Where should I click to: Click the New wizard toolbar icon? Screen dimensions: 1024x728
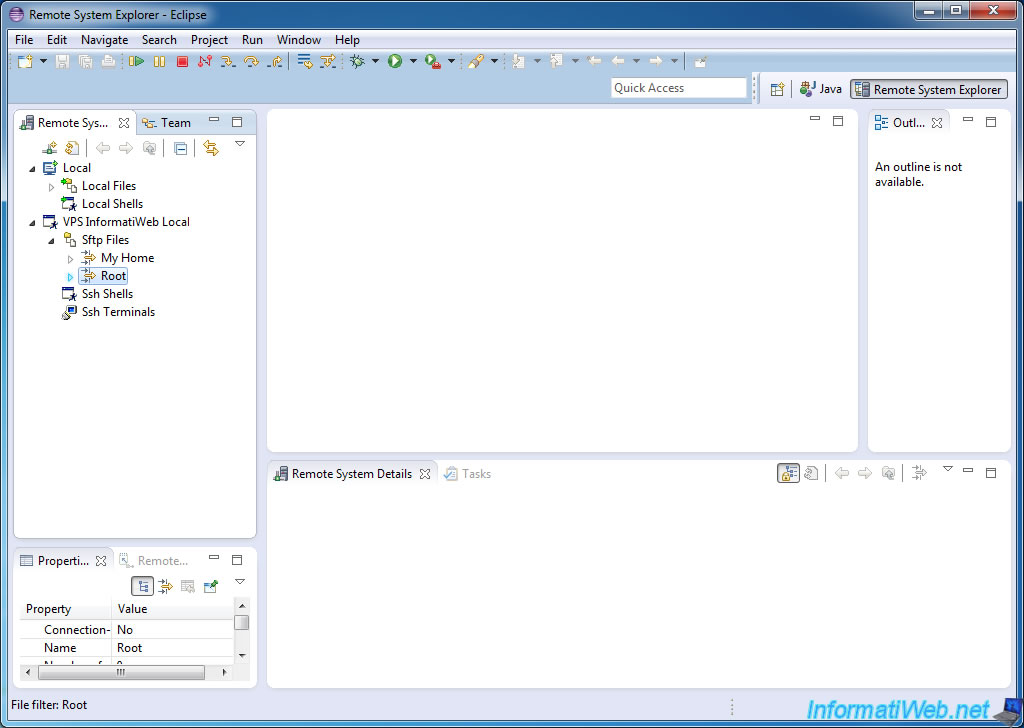coord(25,61)
